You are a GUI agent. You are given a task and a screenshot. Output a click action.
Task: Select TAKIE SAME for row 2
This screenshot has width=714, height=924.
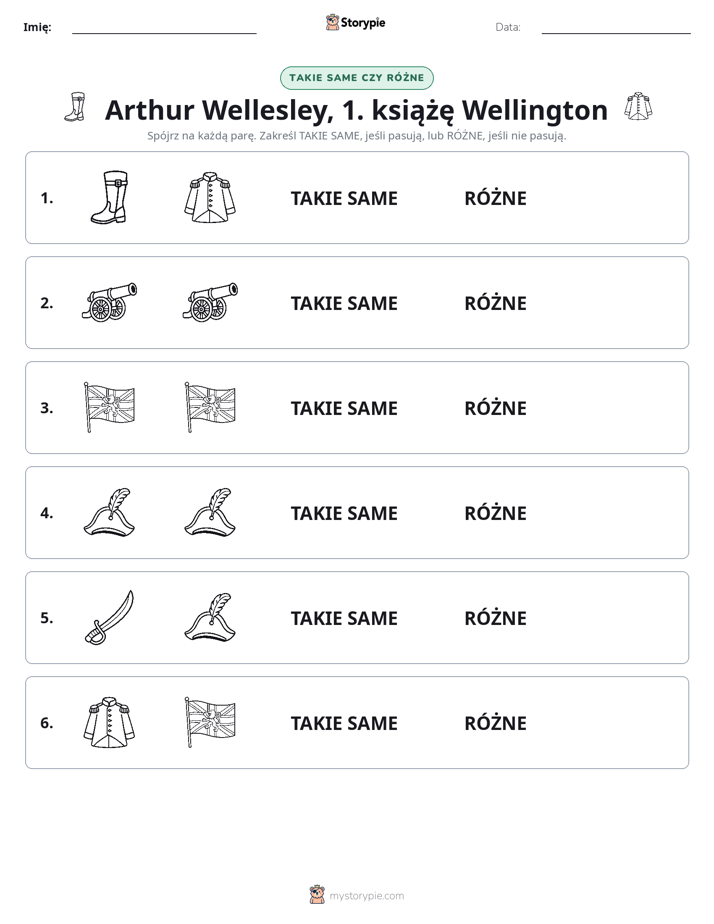344,303
